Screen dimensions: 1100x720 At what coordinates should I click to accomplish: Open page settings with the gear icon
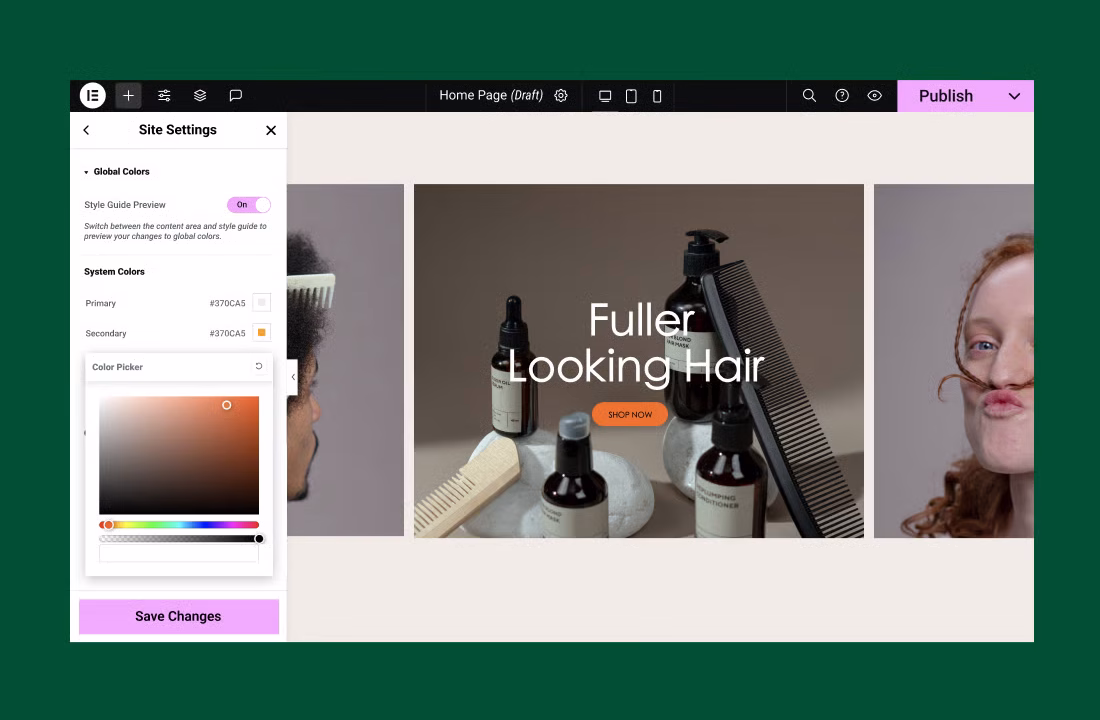[x=561, y=95]
